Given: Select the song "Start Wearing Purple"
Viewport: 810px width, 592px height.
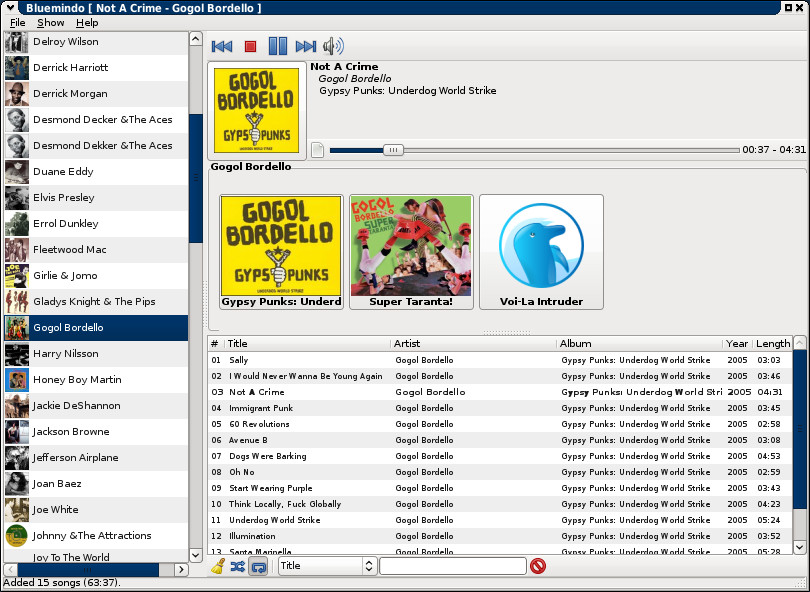Looking at the screenshot, I should coord(500,488).
